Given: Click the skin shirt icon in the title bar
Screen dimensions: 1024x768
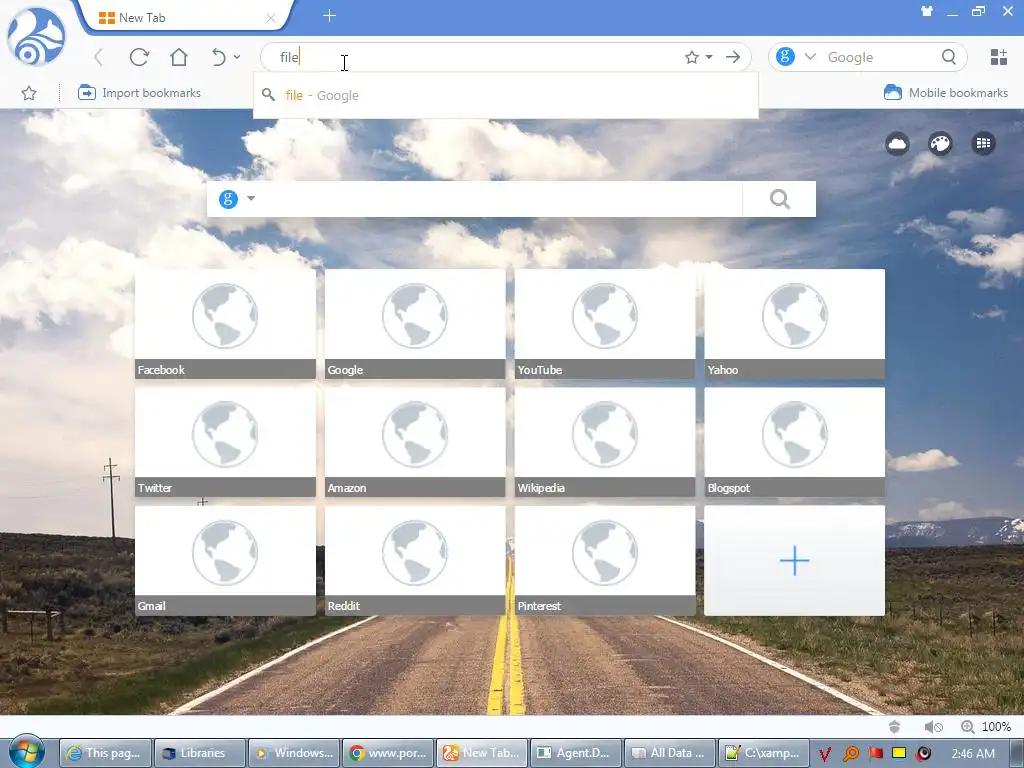Looking at the screenshot, I should [927, 11].
